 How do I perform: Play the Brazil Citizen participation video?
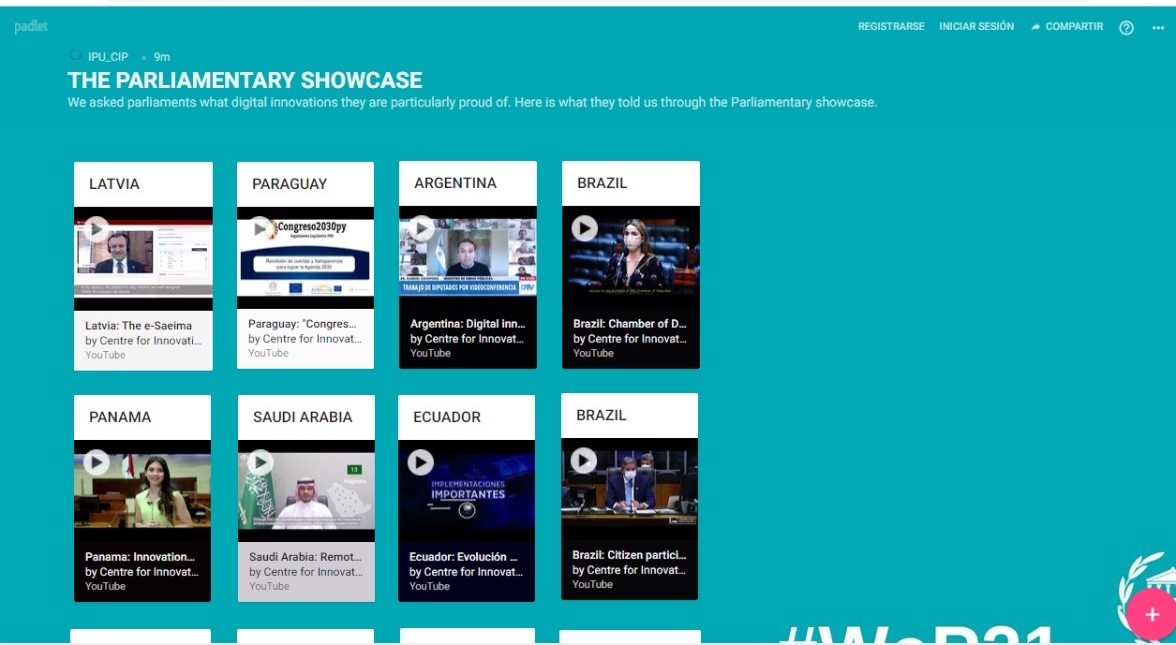(x=584, y=460)
